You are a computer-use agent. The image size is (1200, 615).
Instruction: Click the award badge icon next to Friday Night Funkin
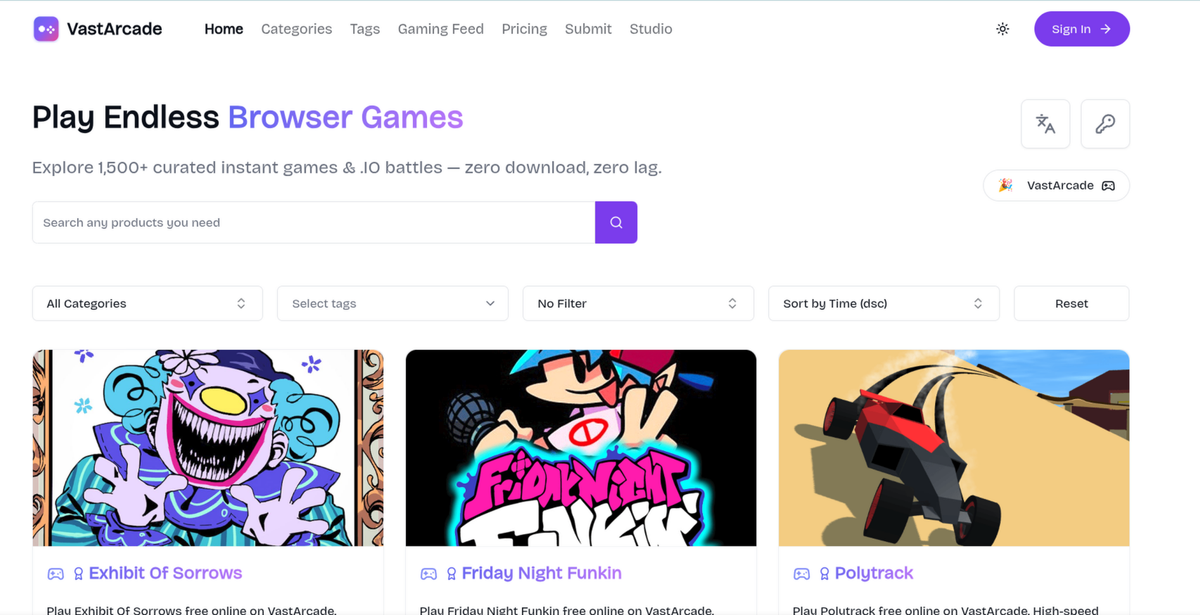click(451, 574)
